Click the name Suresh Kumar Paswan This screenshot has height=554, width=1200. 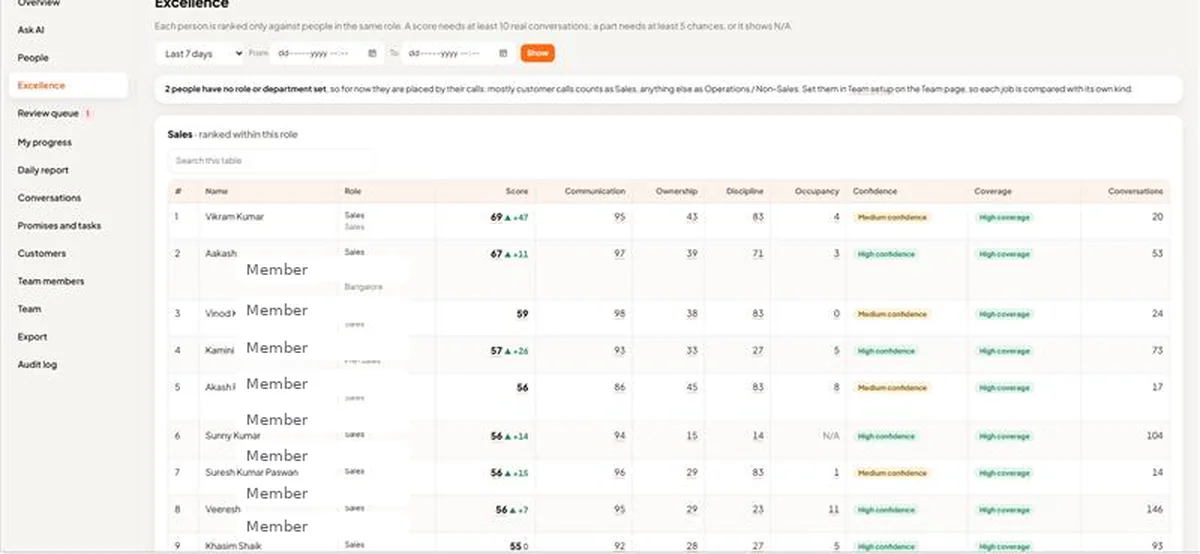coord(251,472)
